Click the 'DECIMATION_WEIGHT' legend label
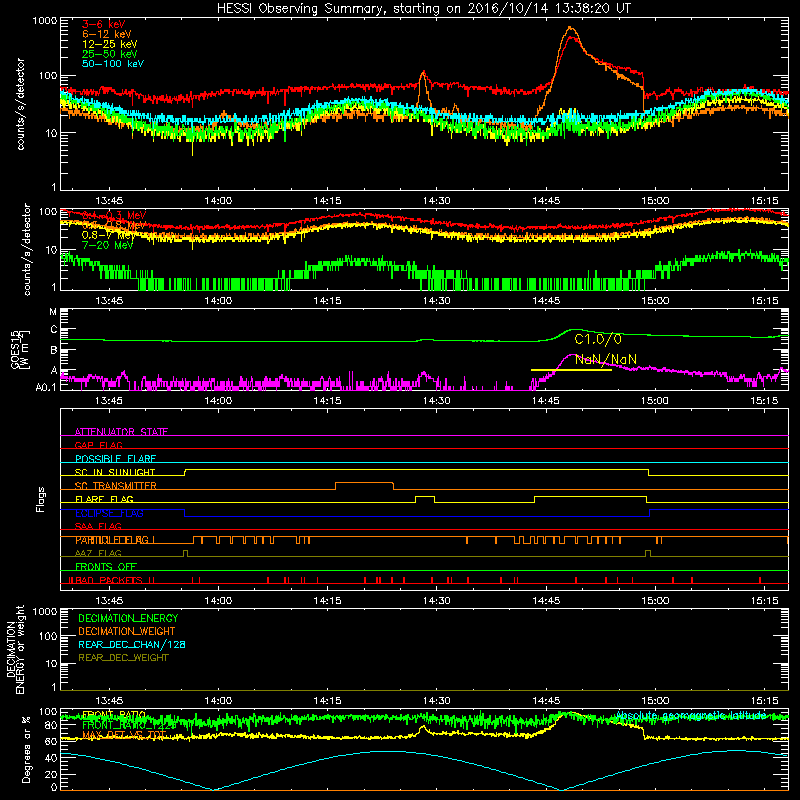800x800 pixels. tap(127, 631)
